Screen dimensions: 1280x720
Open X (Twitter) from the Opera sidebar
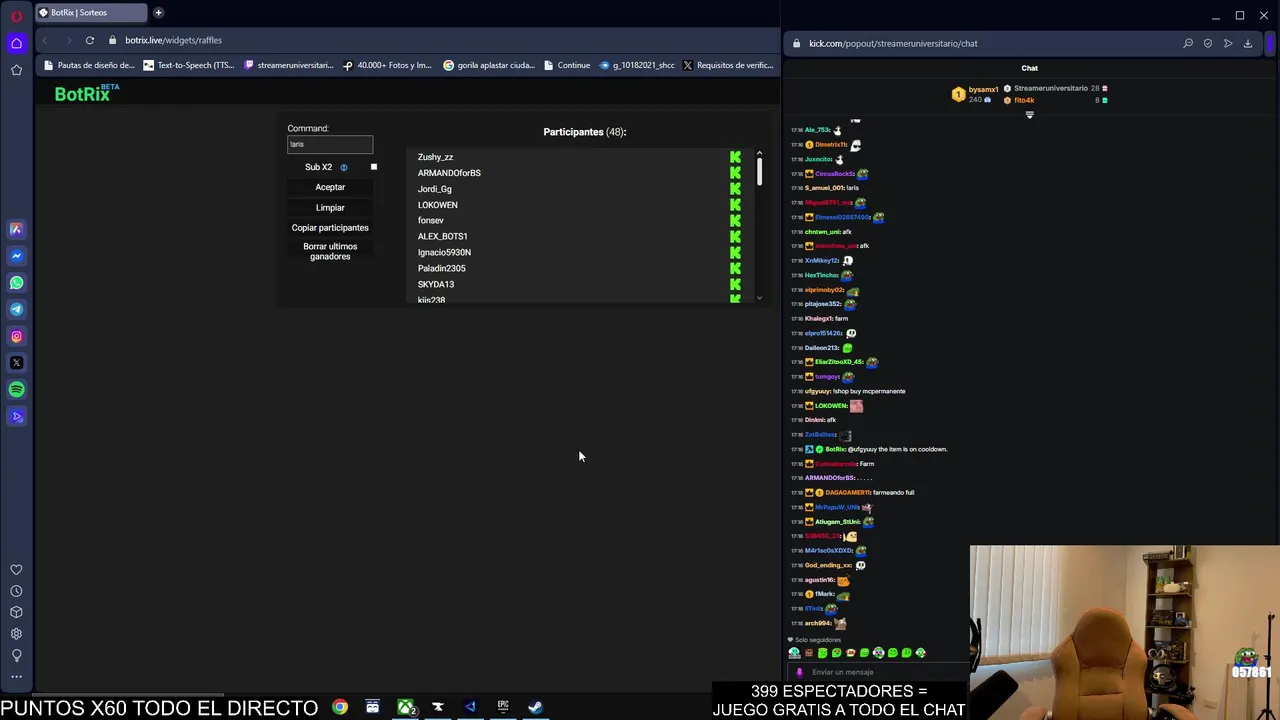16,363
